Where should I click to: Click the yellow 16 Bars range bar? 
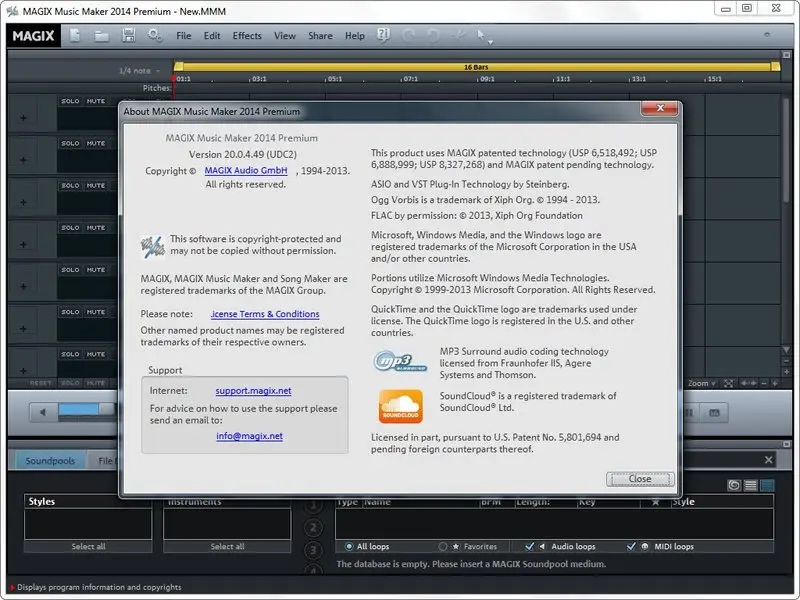tap(476, 67)
